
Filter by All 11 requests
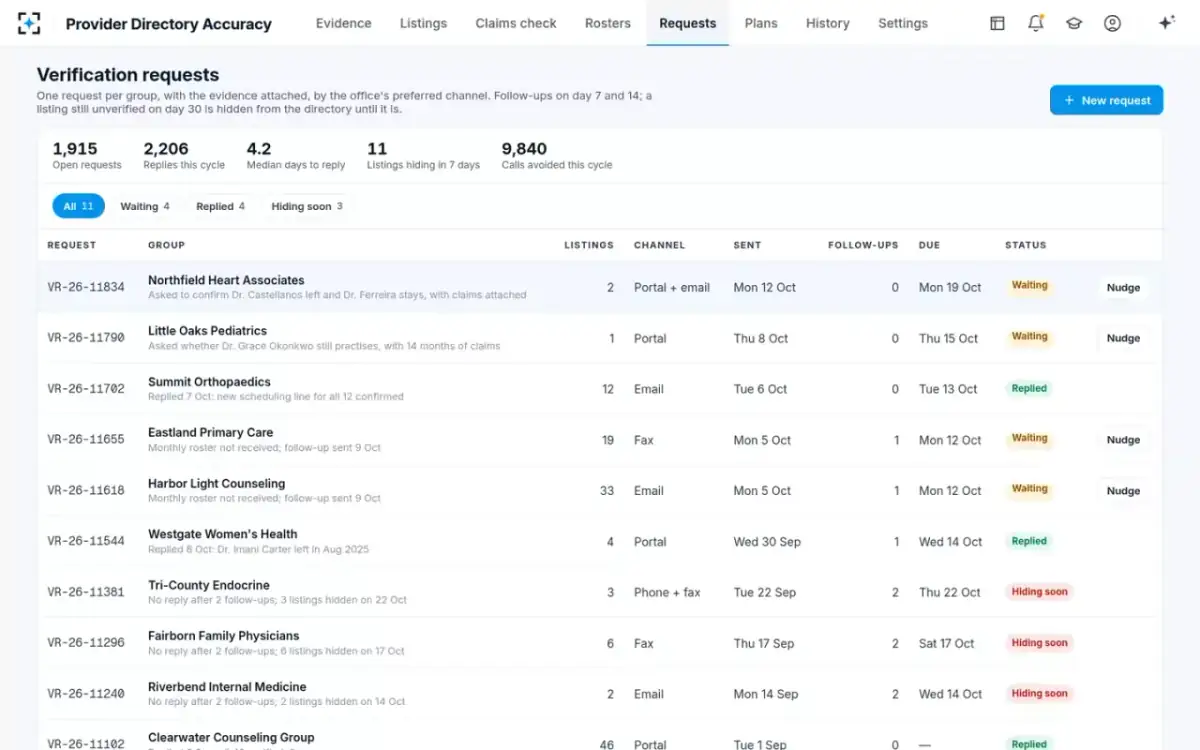tap(78, 206)
